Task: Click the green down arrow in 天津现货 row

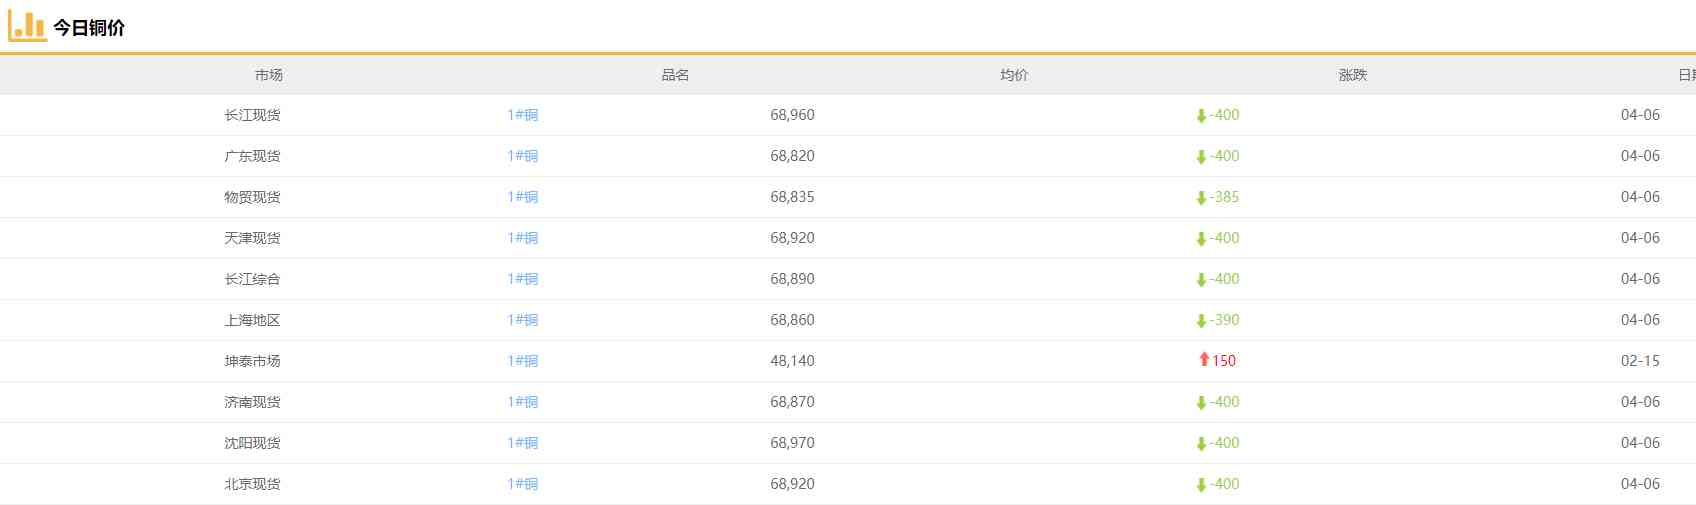Action: coord(1201,239)
